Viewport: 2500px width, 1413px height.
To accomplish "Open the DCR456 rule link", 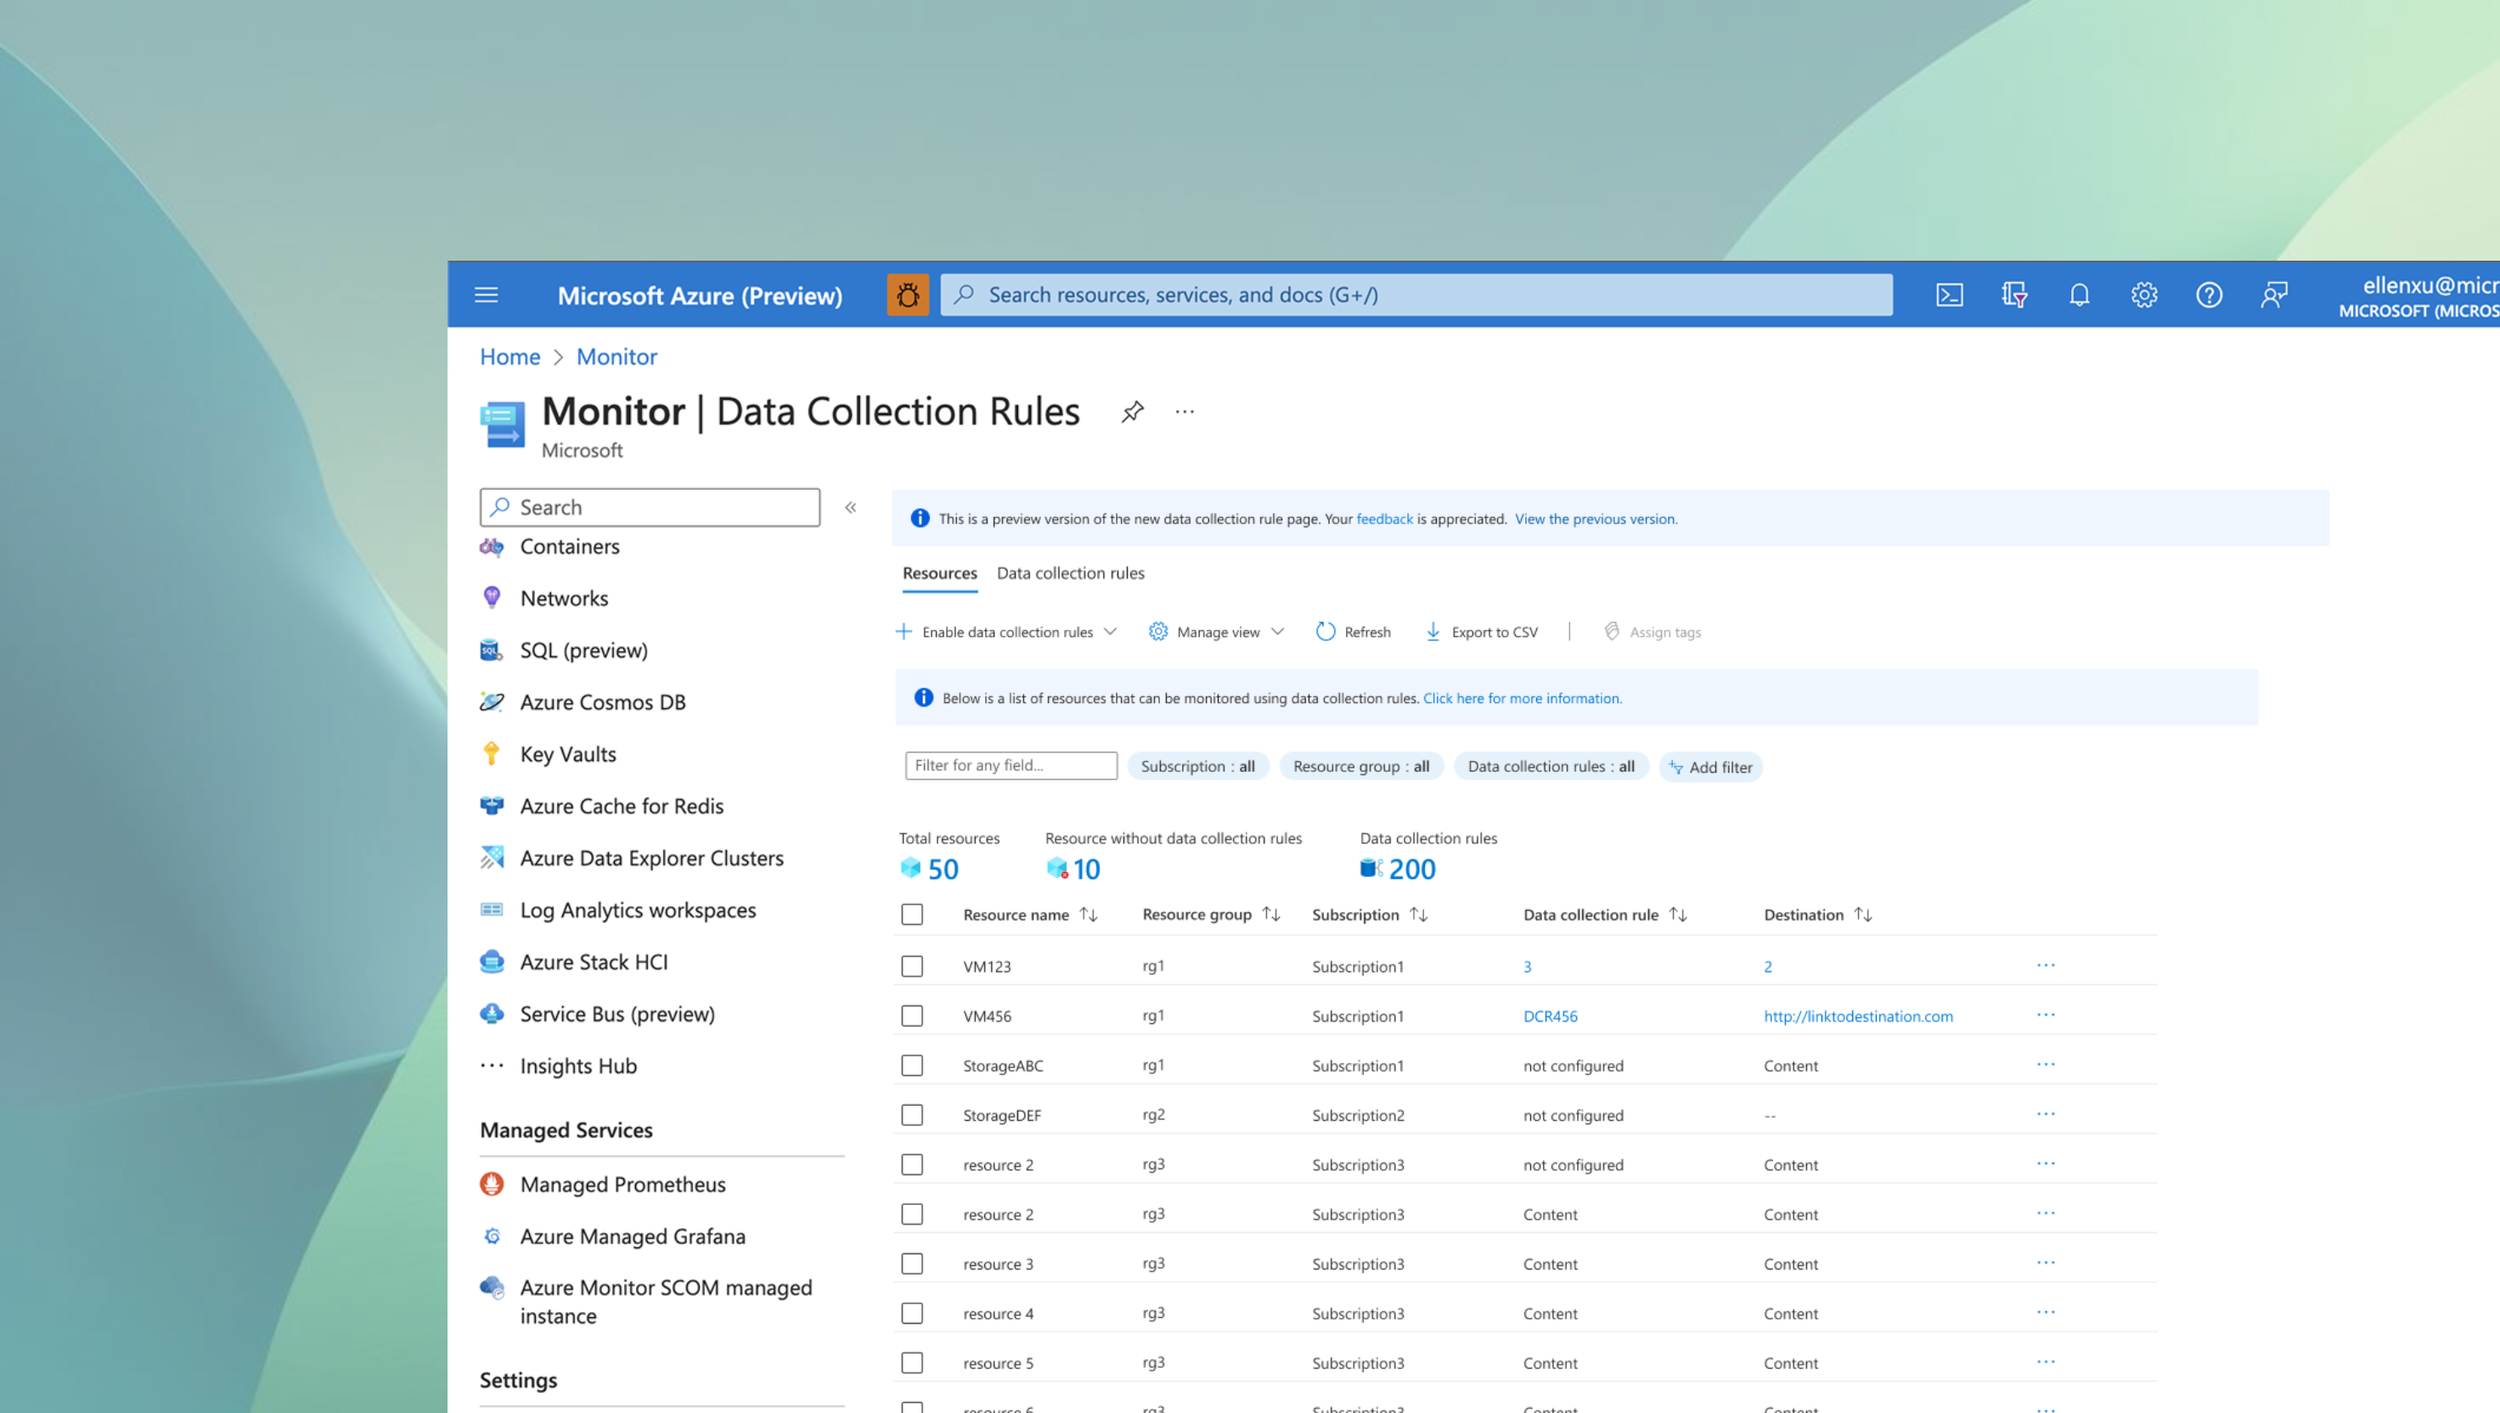I will 1549,1016.
